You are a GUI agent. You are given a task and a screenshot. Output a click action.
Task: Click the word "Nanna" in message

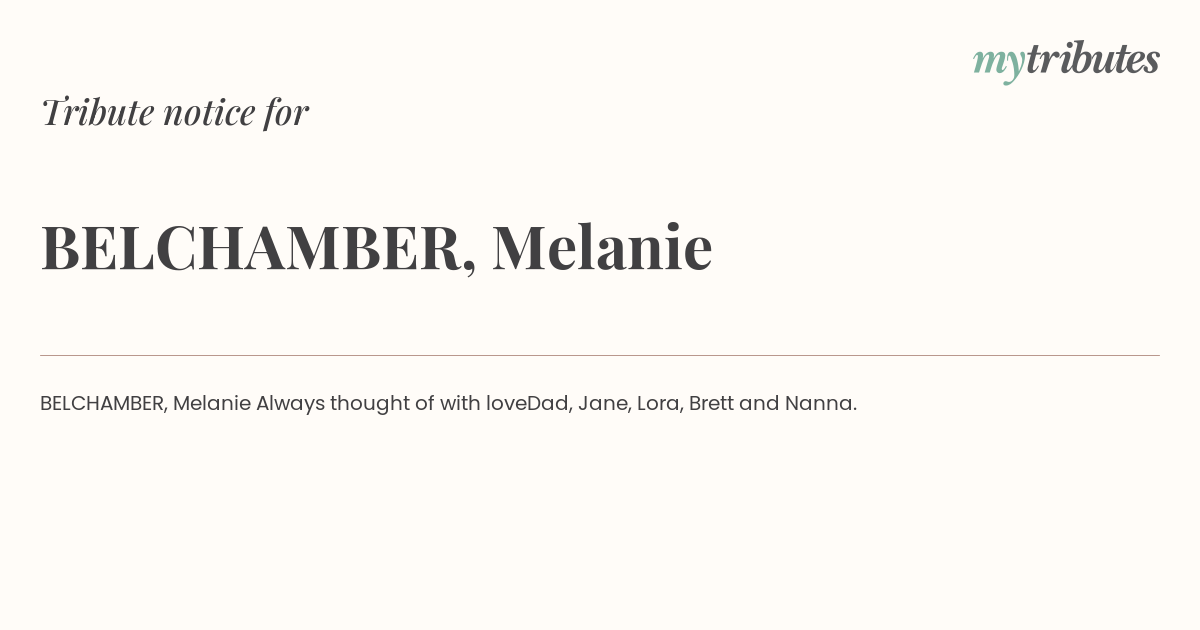pos(818,403)
